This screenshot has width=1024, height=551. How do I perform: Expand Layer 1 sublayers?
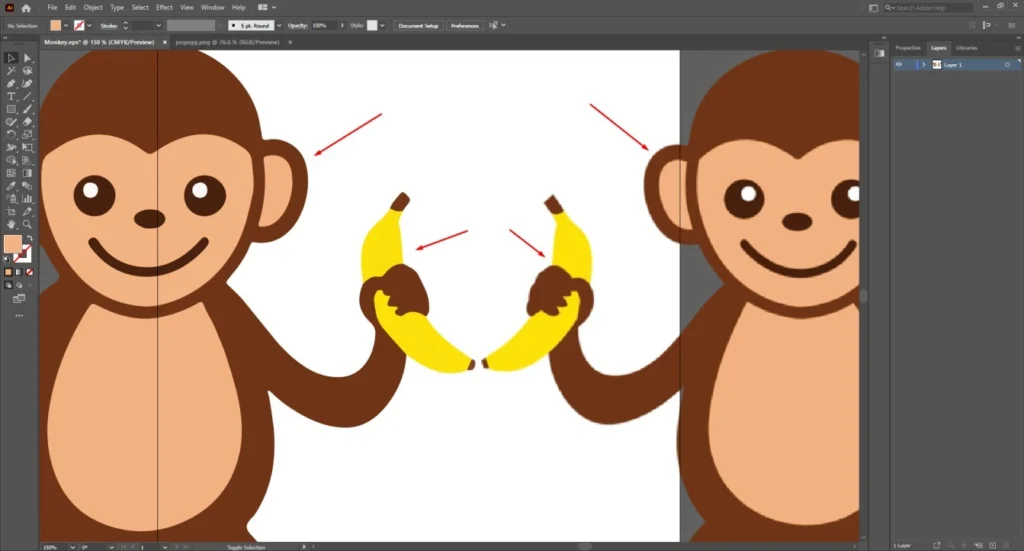coord(923,65)
